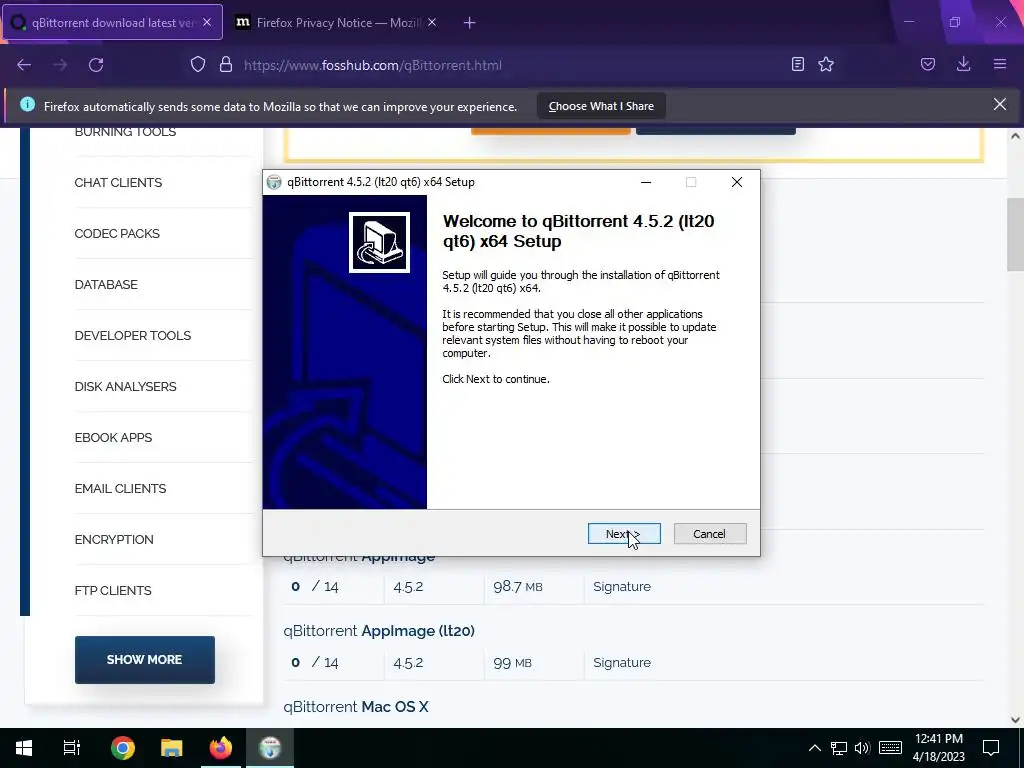Close the qBittorrent download tab
Image resolution: width=1024 pixels, height=768 pixels.
pyautogui.click(x=207, y=22)
